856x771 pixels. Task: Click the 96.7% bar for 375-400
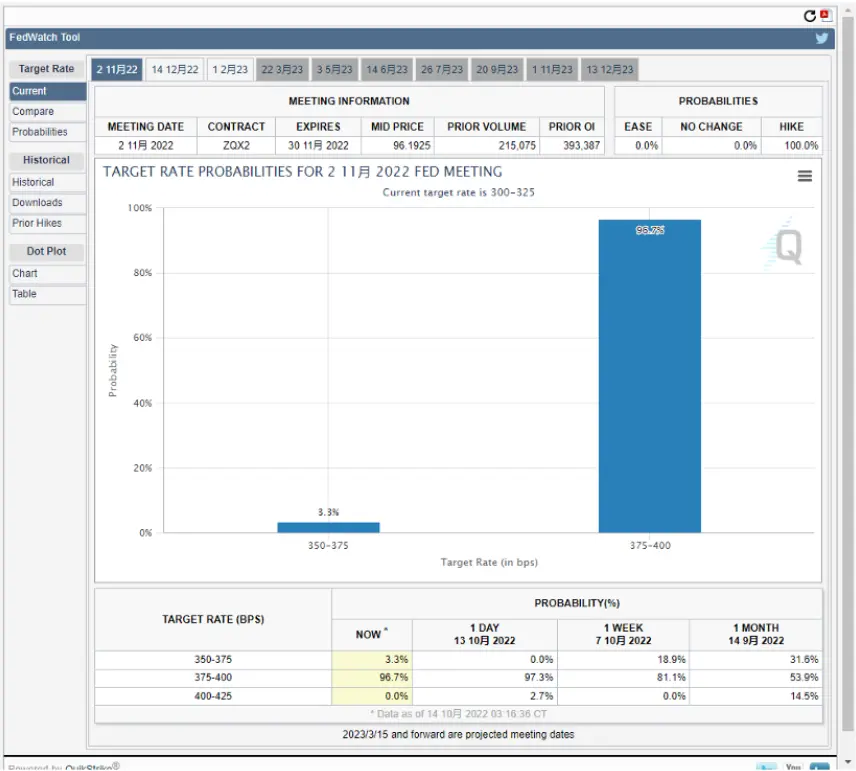pos(650,376)
